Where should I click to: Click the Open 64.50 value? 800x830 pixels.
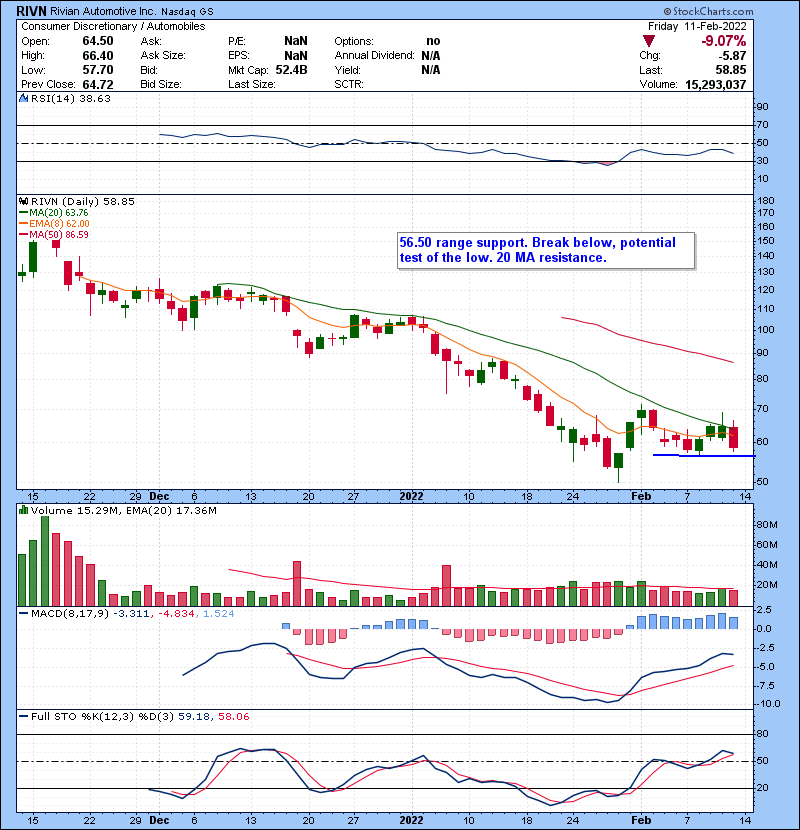[98, 41]
